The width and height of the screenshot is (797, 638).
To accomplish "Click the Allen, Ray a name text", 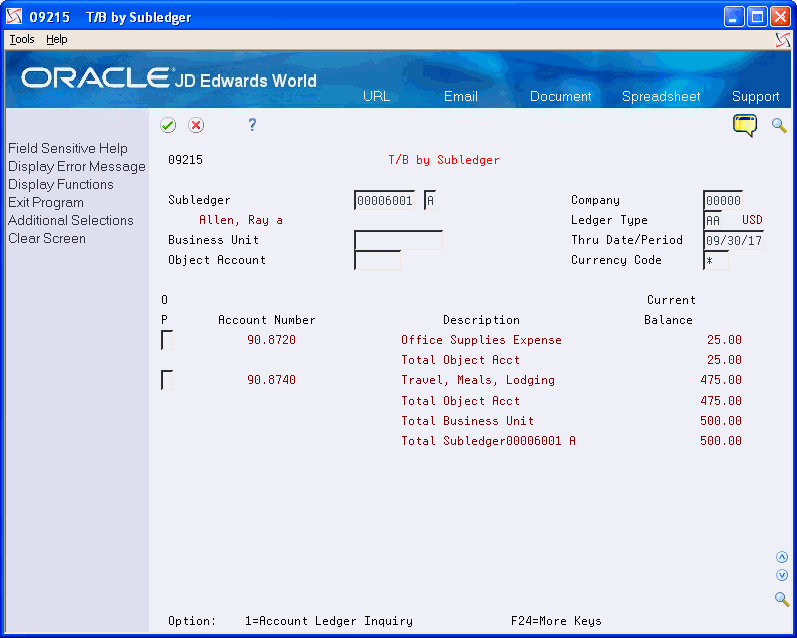I will [241, 220].
